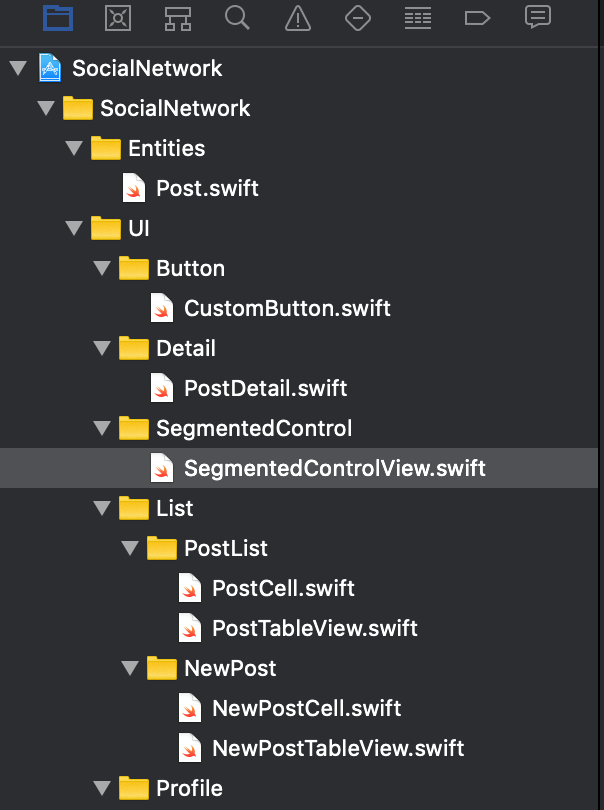Open the Test navigator diamond icon
The height and width of the screenshot is (810, 604).
pyautogui.click(x=358, y=18)
